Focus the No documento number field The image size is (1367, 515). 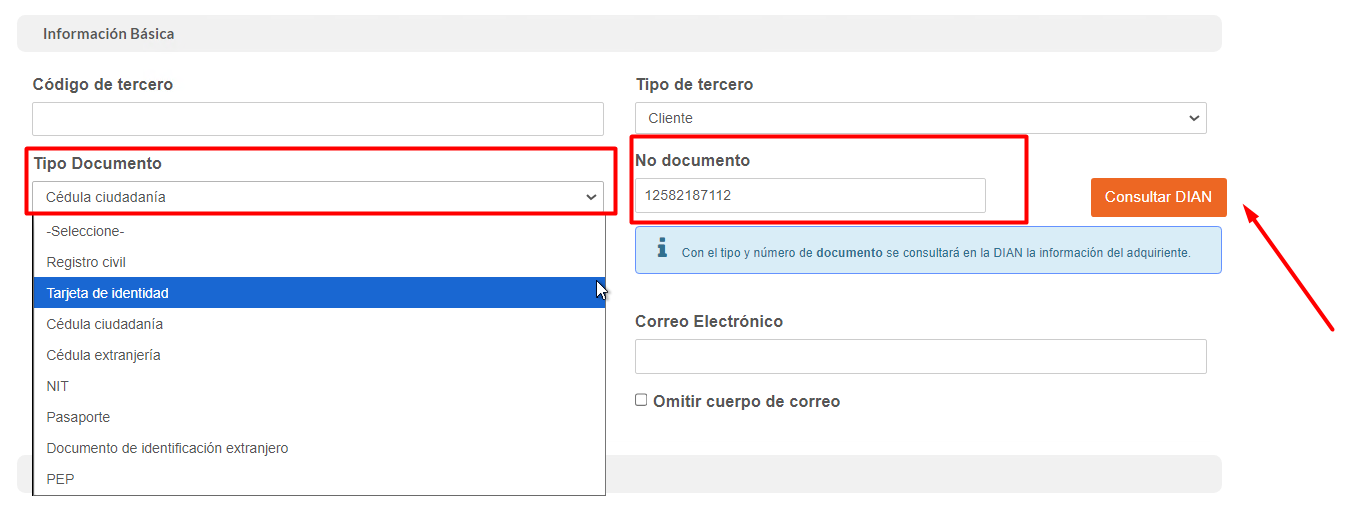[x=809, y=196]
